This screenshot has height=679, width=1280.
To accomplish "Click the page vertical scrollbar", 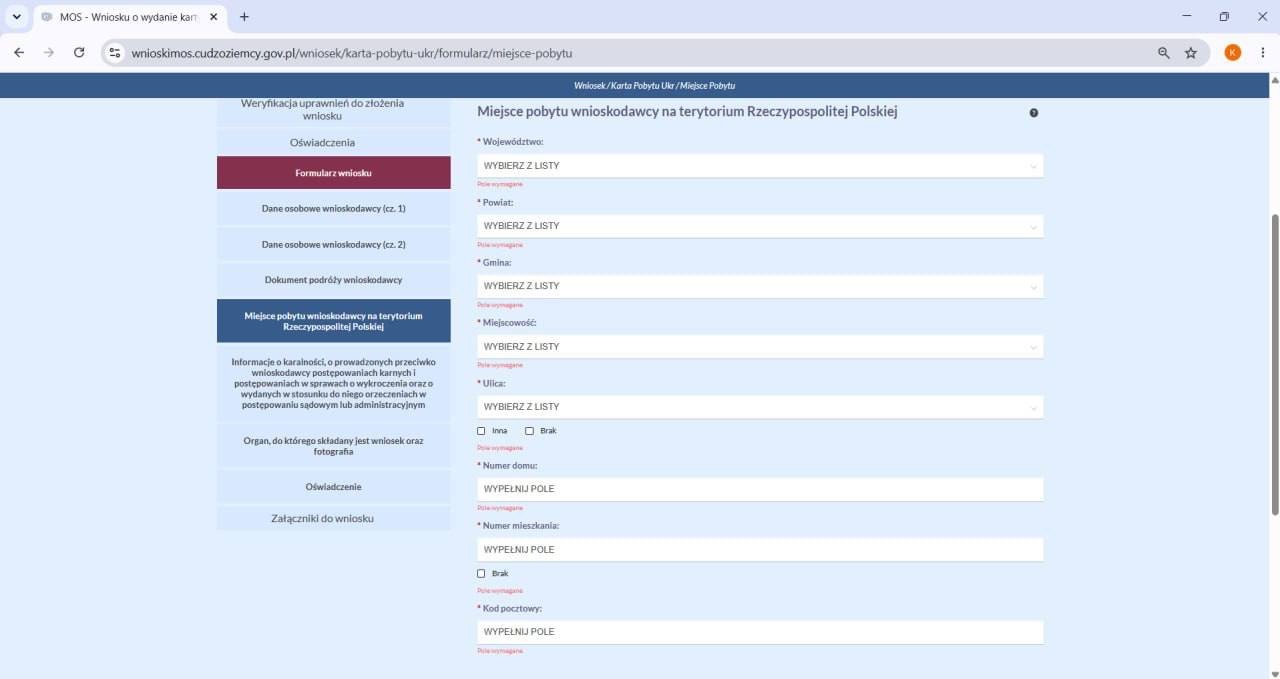I will (x=1274, y=365).
